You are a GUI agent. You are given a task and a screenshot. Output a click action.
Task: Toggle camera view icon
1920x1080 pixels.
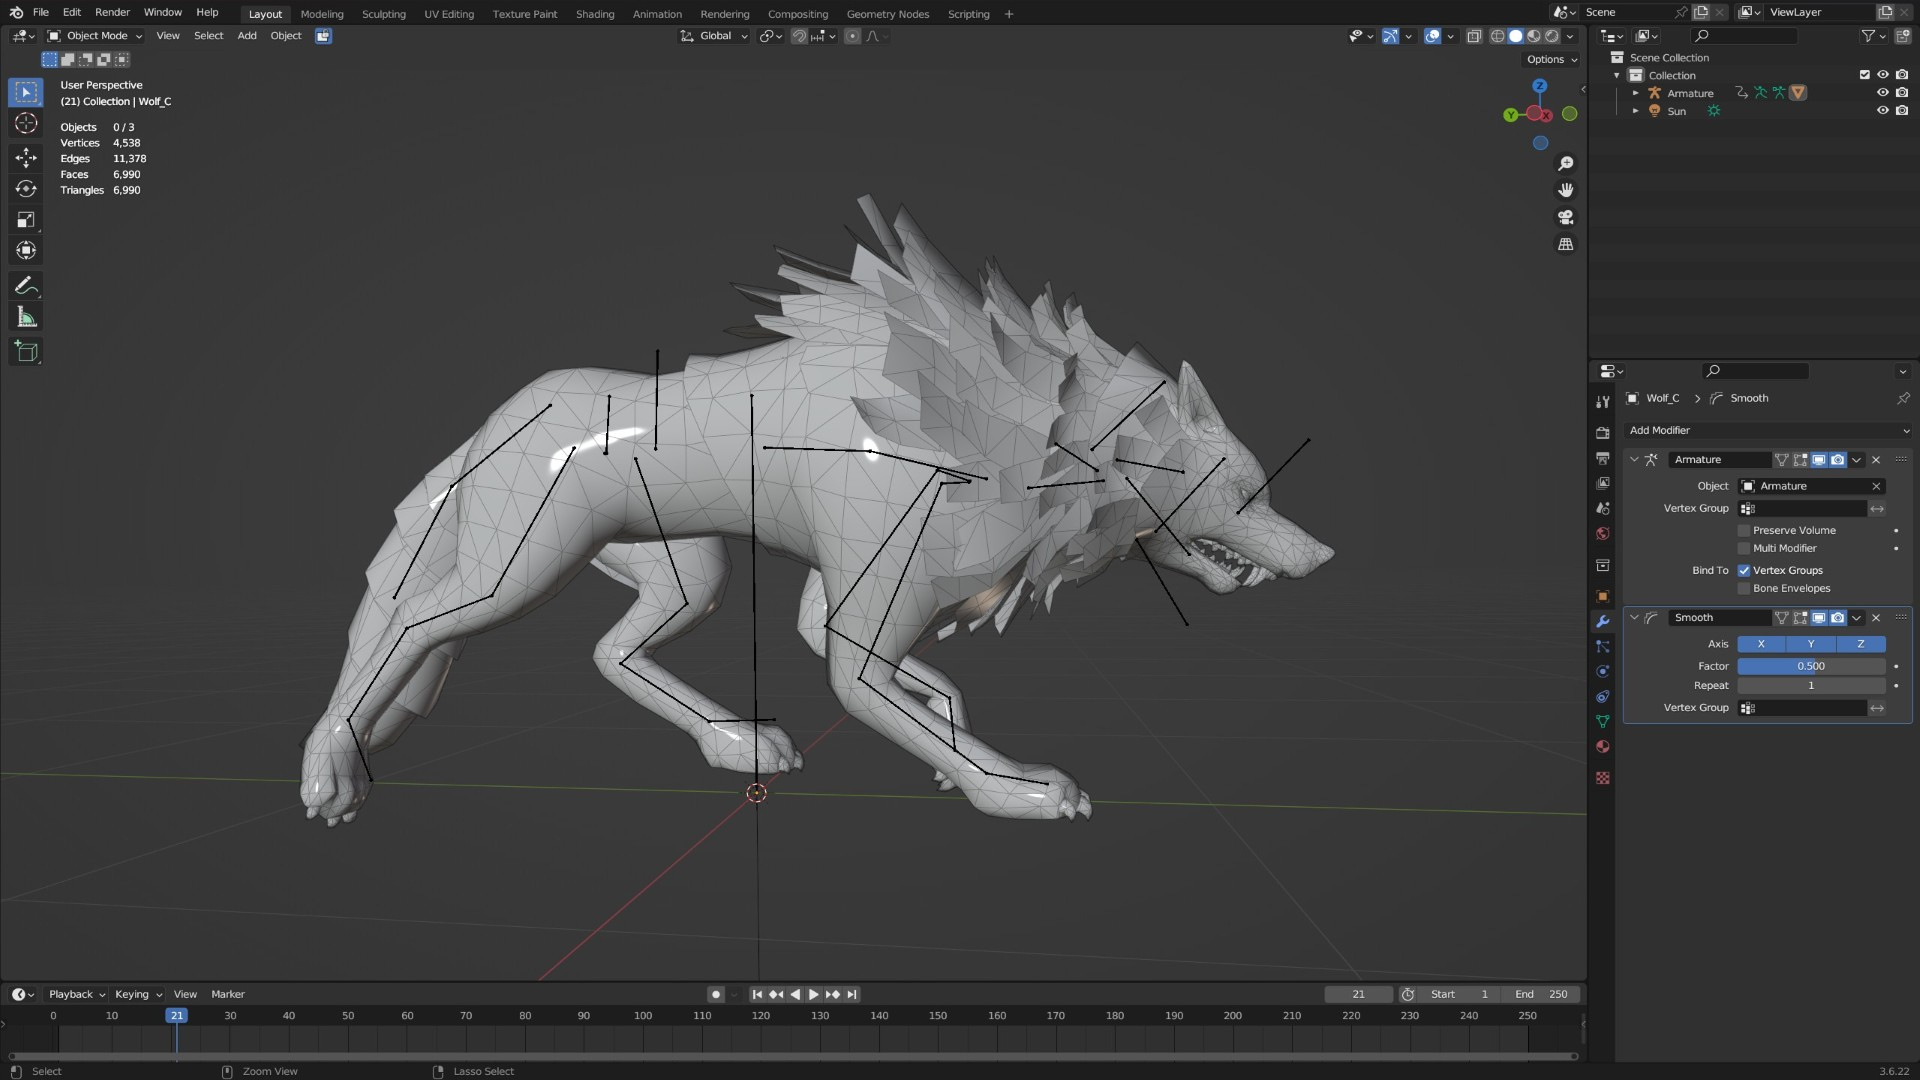click(x=1566, y=217)
